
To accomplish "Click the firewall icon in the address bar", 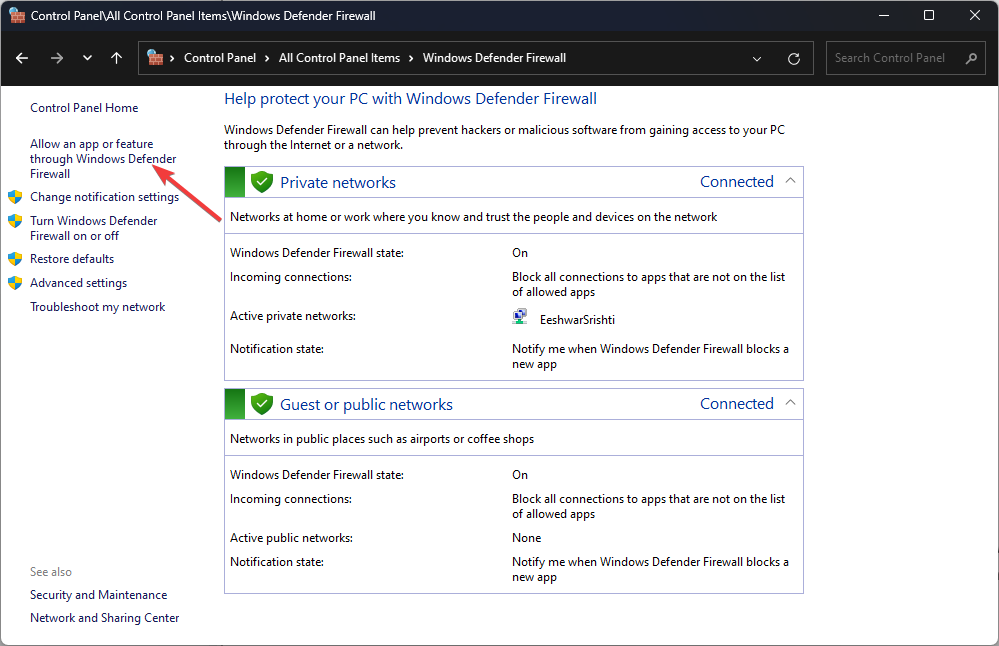I will tap(156, 58).
